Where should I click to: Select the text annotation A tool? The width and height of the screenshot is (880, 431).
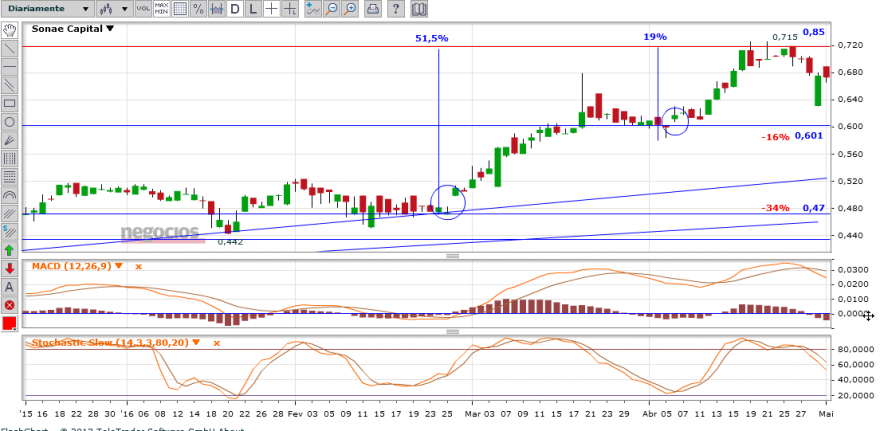tap(10, 287)
